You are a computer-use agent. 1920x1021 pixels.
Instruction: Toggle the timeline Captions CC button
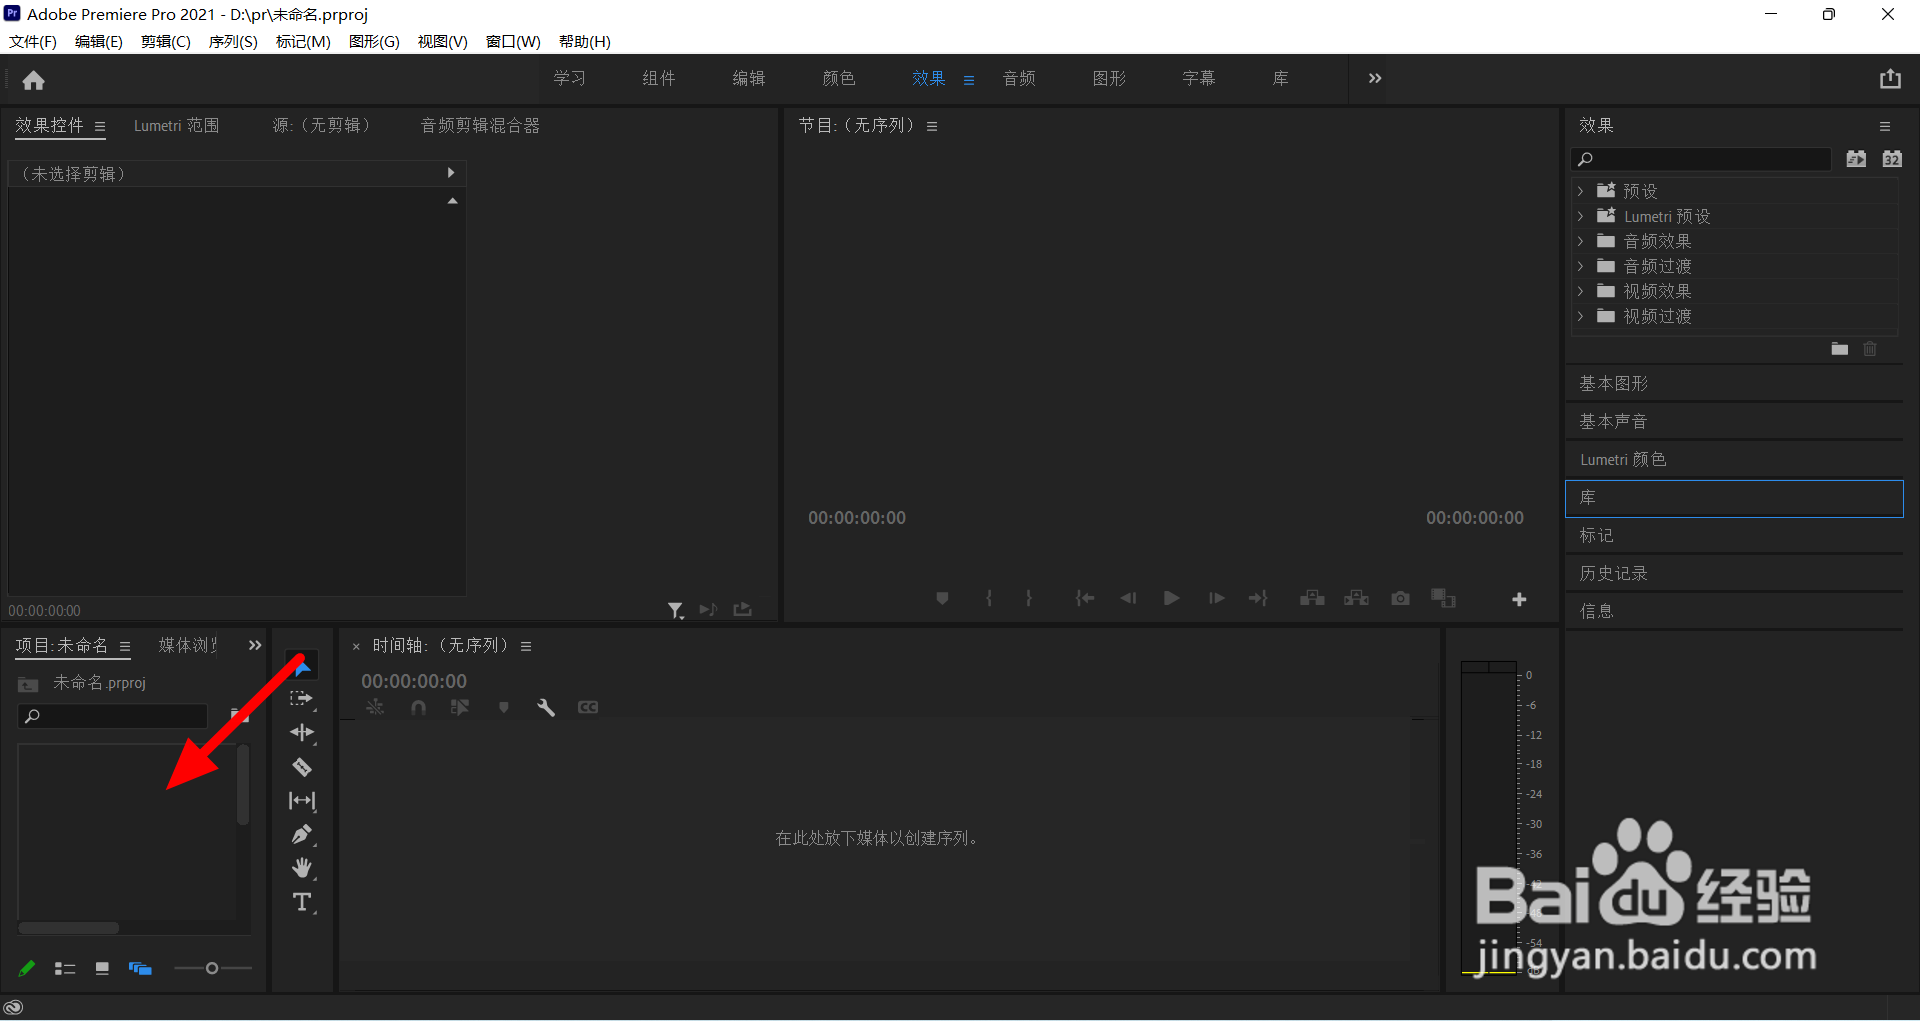(x=588, y=707)
